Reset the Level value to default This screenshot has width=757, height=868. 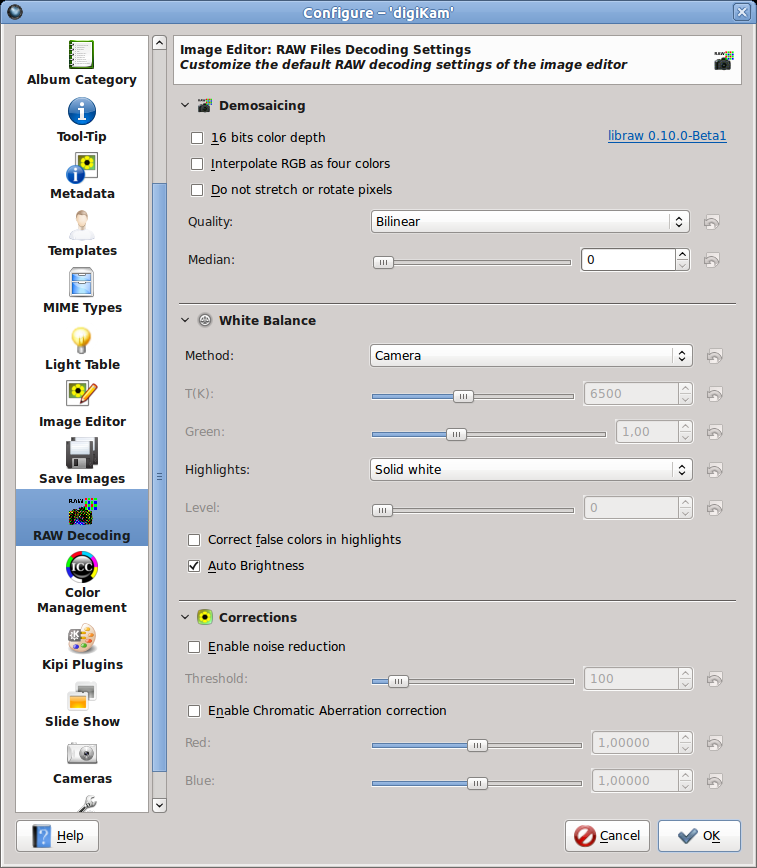click(x=715, y=508)
